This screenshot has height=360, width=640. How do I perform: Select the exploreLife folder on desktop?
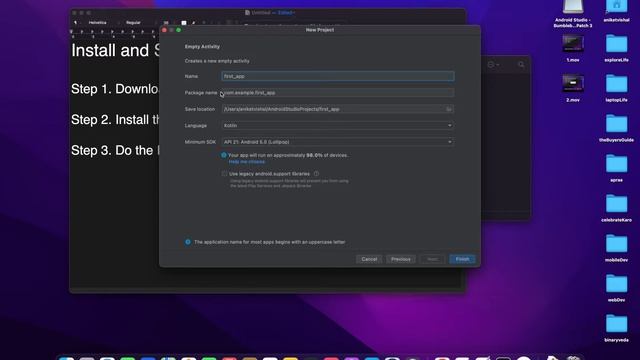pos(616,48)
